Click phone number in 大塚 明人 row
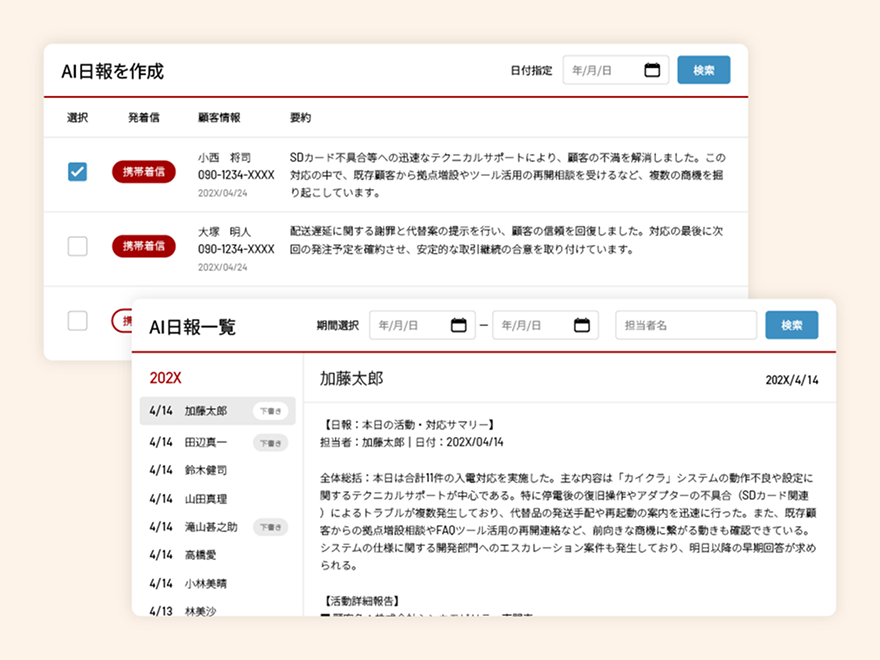This screenshot has width=880, height=660. pyautogui.click(x=236, y=249)
